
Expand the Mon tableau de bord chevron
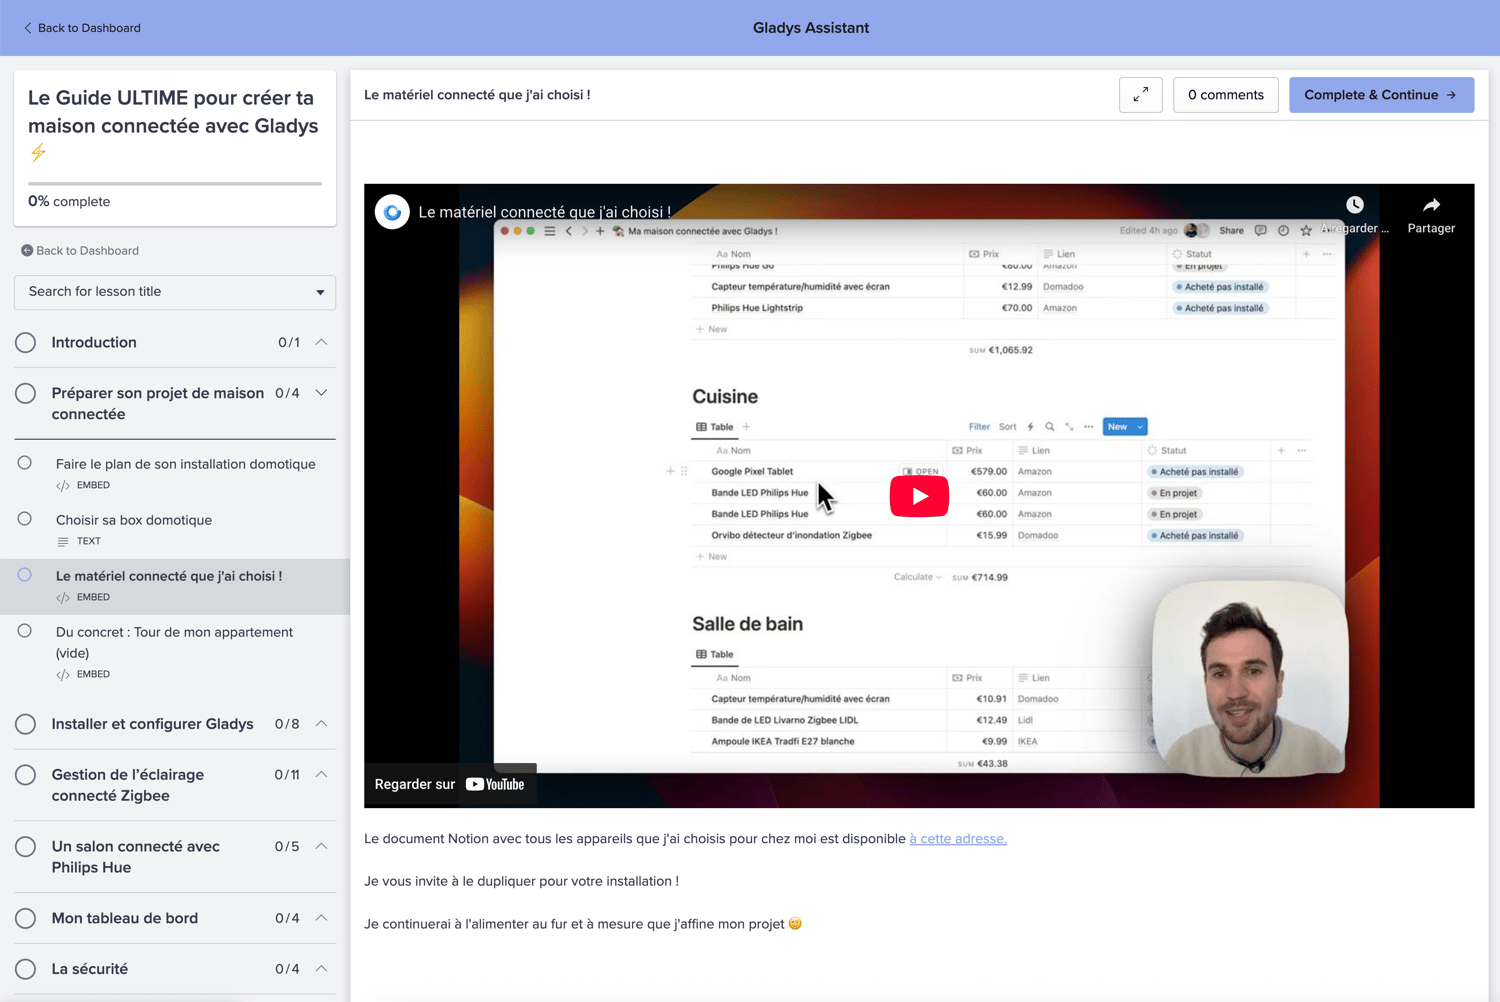(321, 917)
